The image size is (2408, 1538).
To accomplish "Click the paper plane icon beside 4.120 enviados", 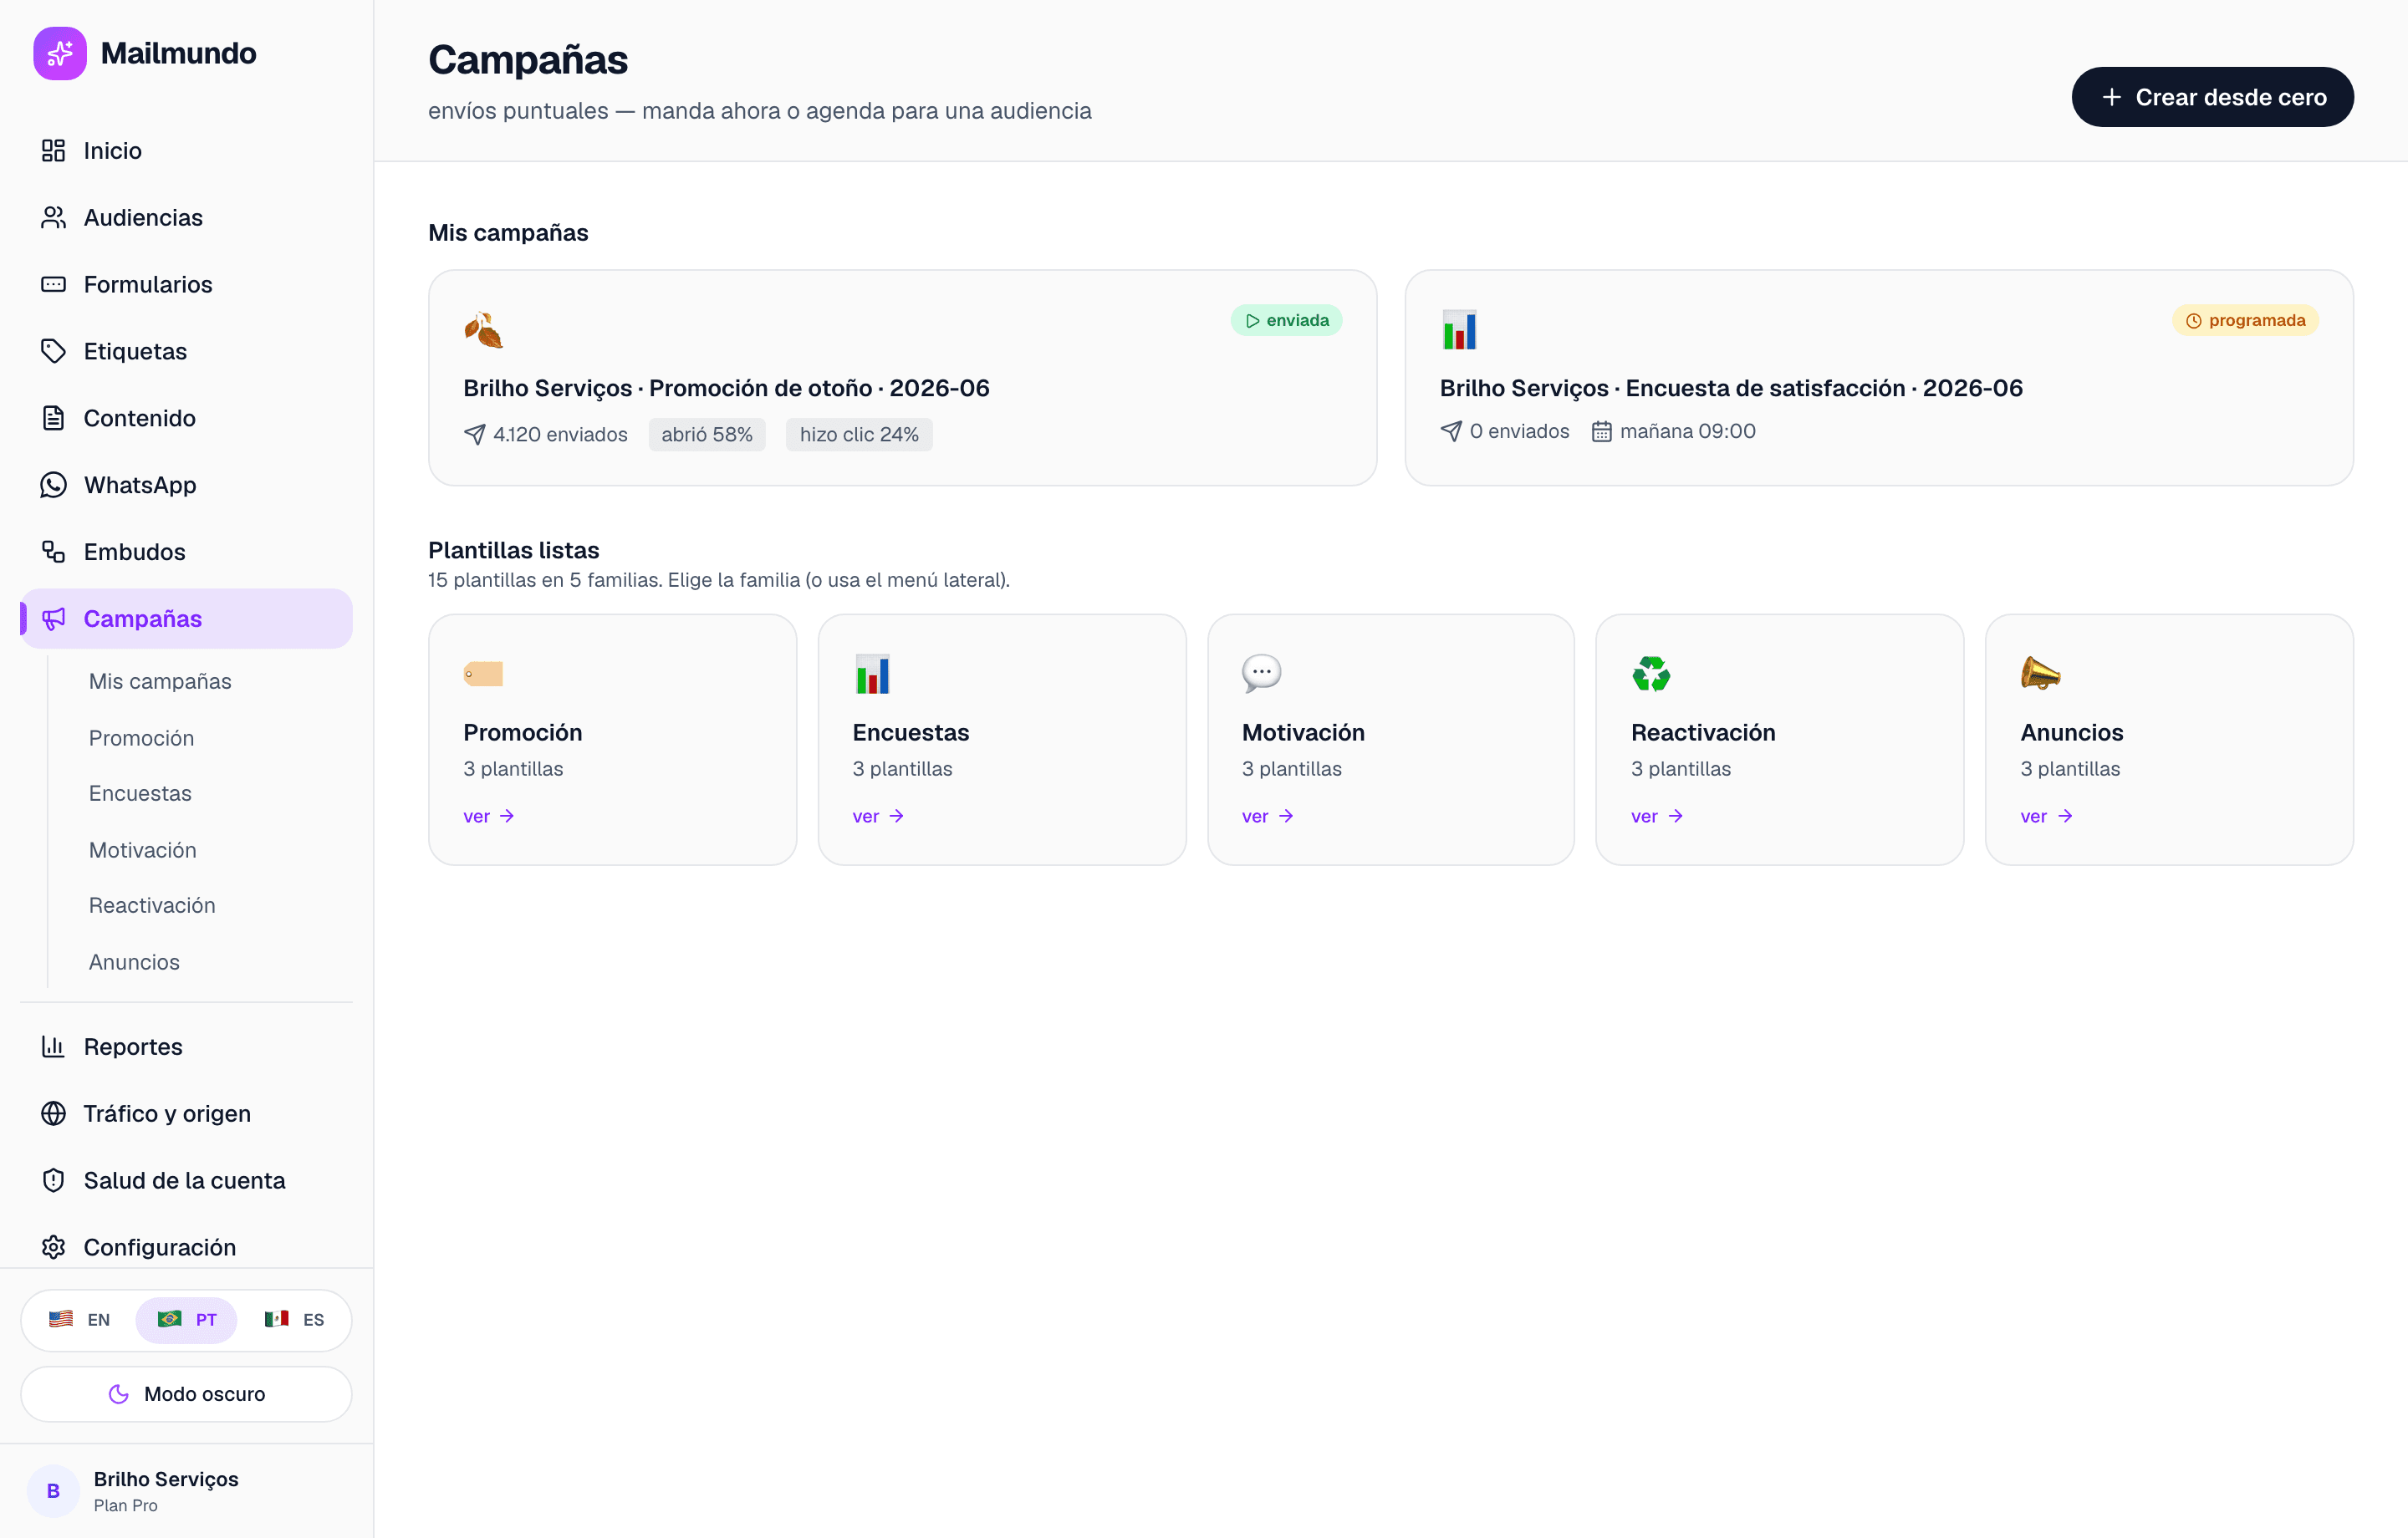I will [x=475, y=435].
